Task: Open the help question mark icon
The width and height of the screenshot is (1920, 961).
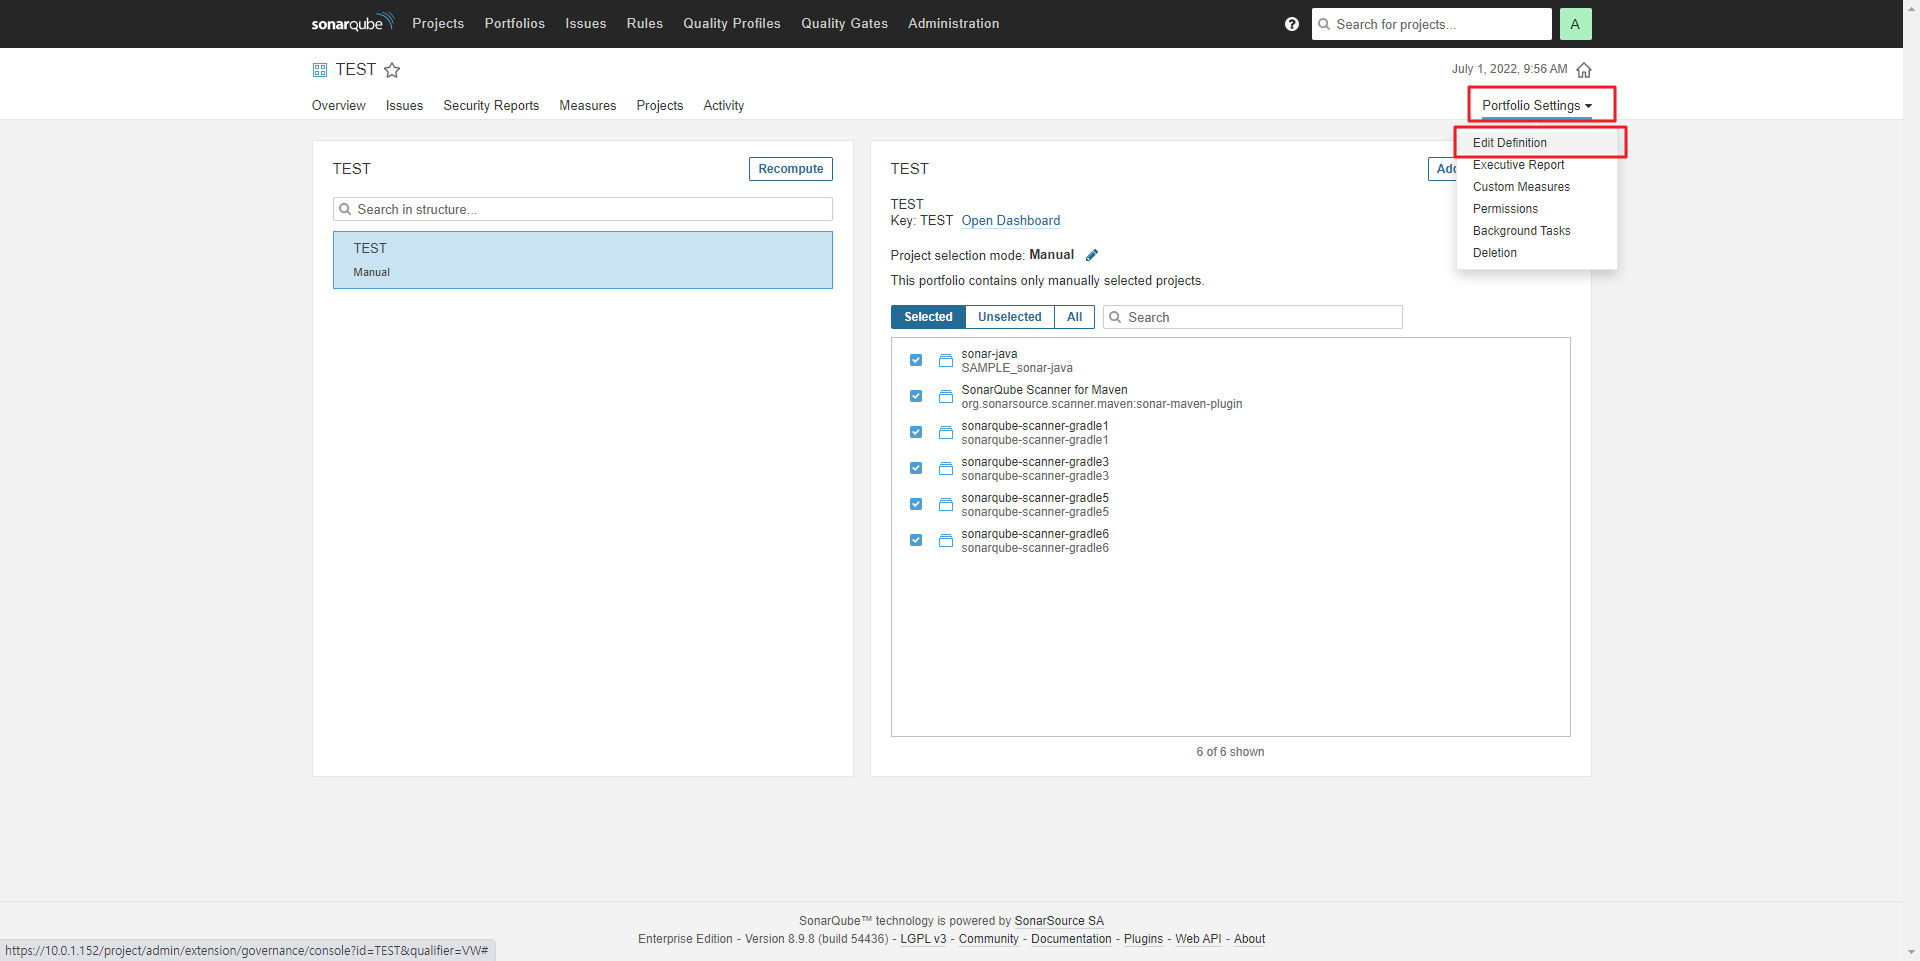Action: [1292, 24]
